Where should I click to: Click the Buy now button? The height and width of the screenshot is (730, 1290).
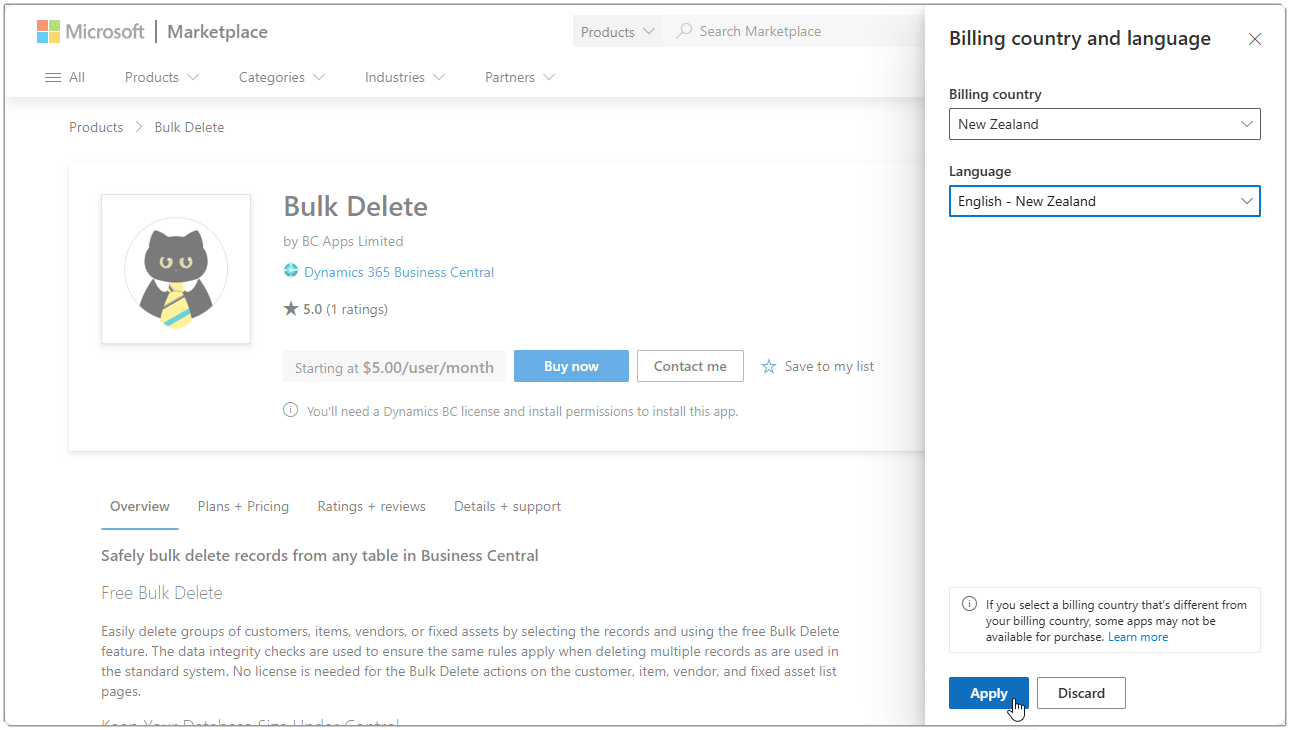tap(571, 366)
